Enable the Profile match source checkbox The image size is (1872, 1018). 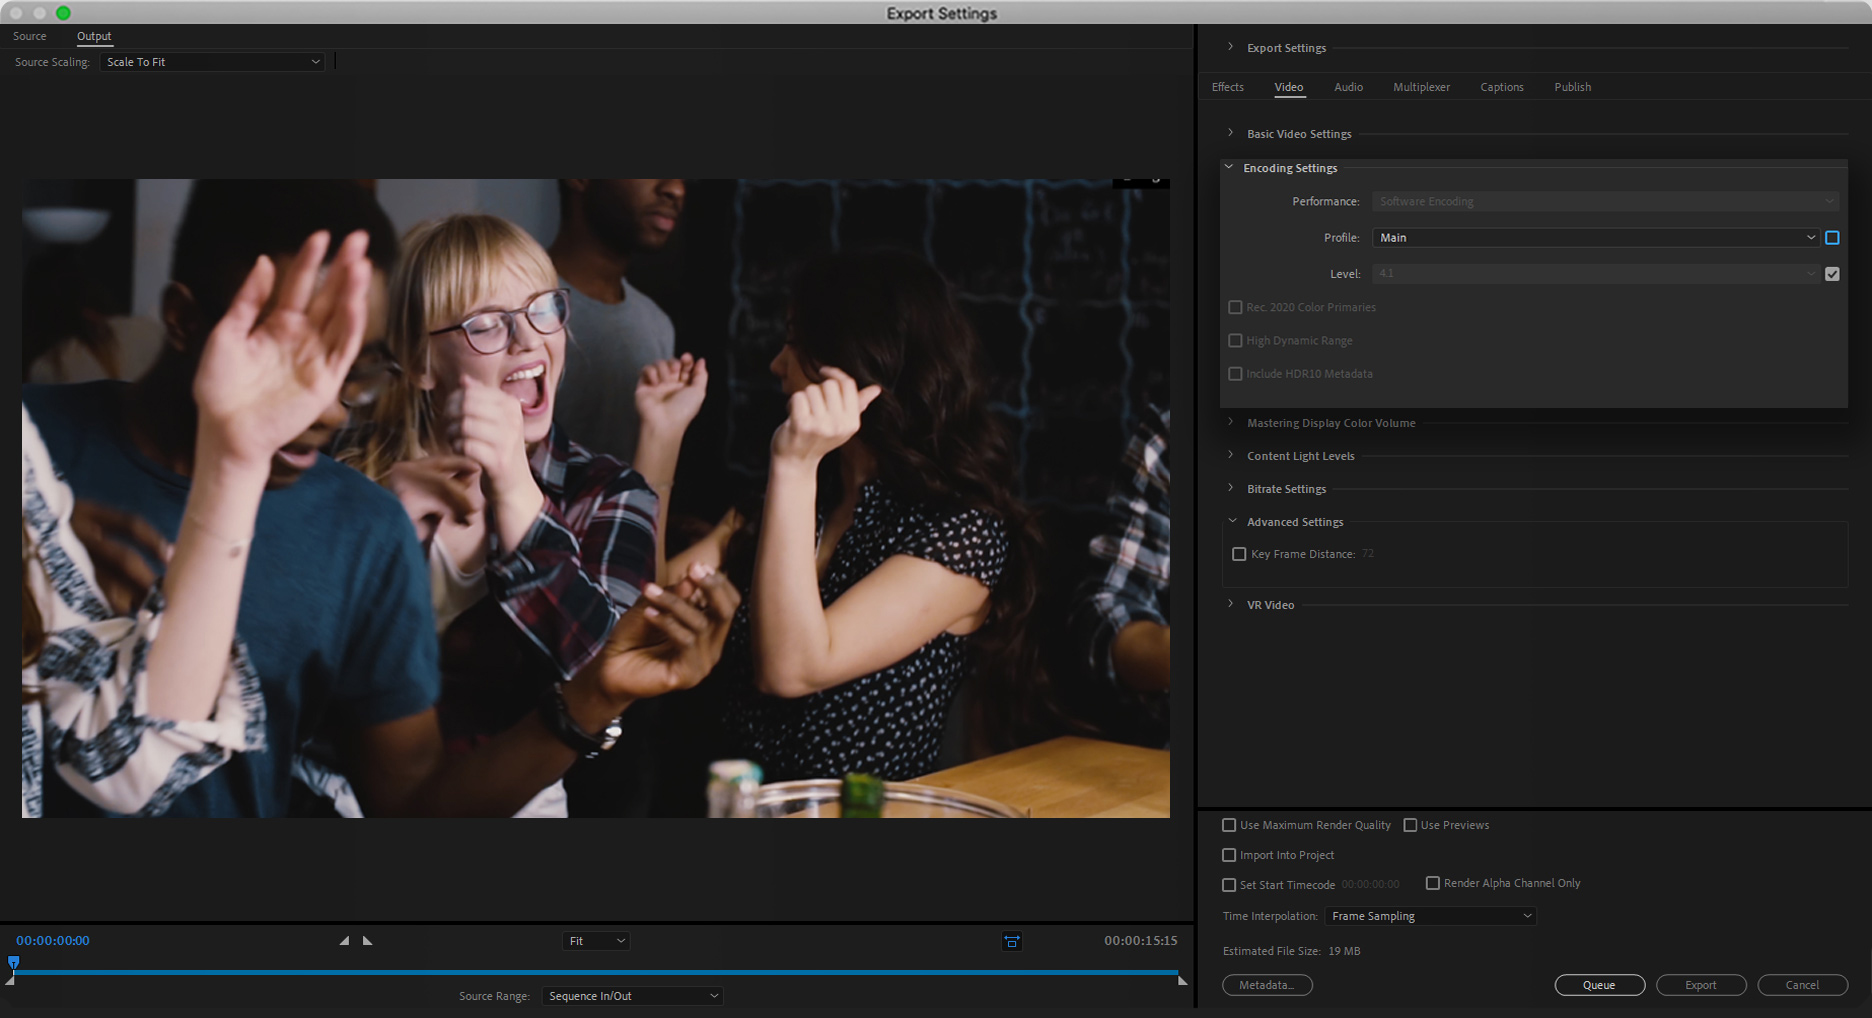point(1832,238)
